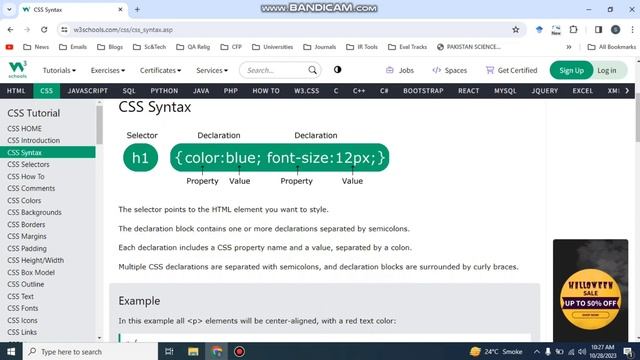Select the PYTHON topic tab

(x=164, y=91)
